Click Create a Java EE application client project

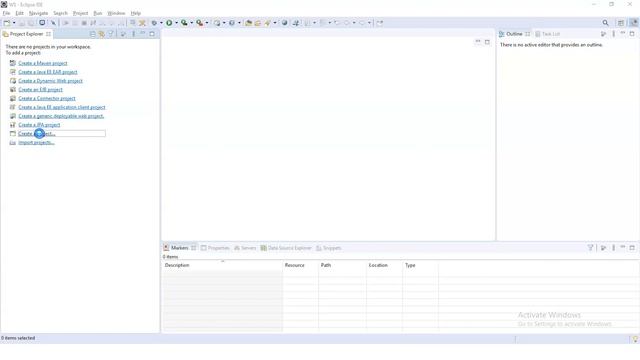[62, 107]
